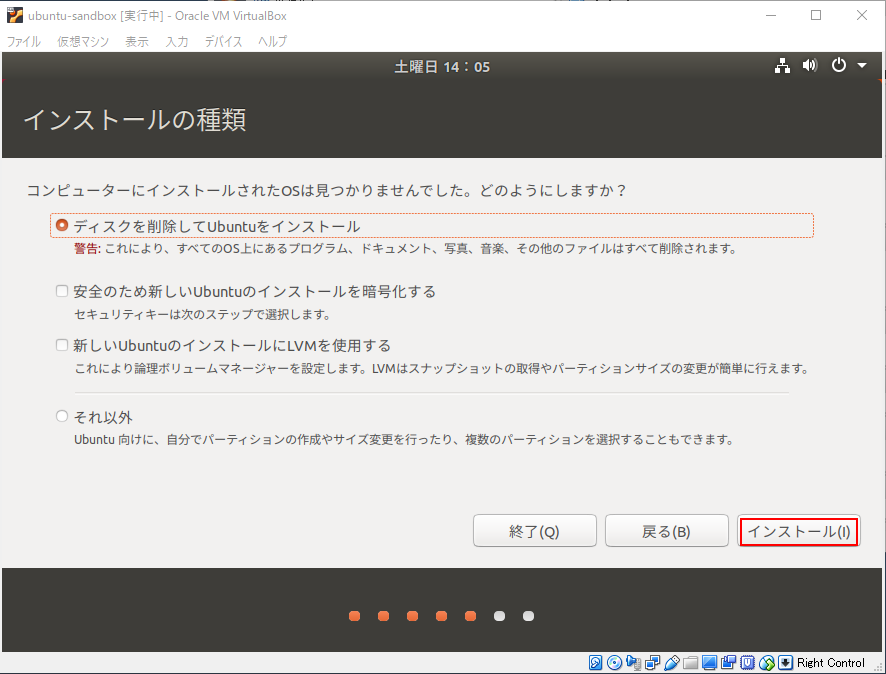Click the 'Ubuntu 向けに、自分で' description text

[405, 439]
